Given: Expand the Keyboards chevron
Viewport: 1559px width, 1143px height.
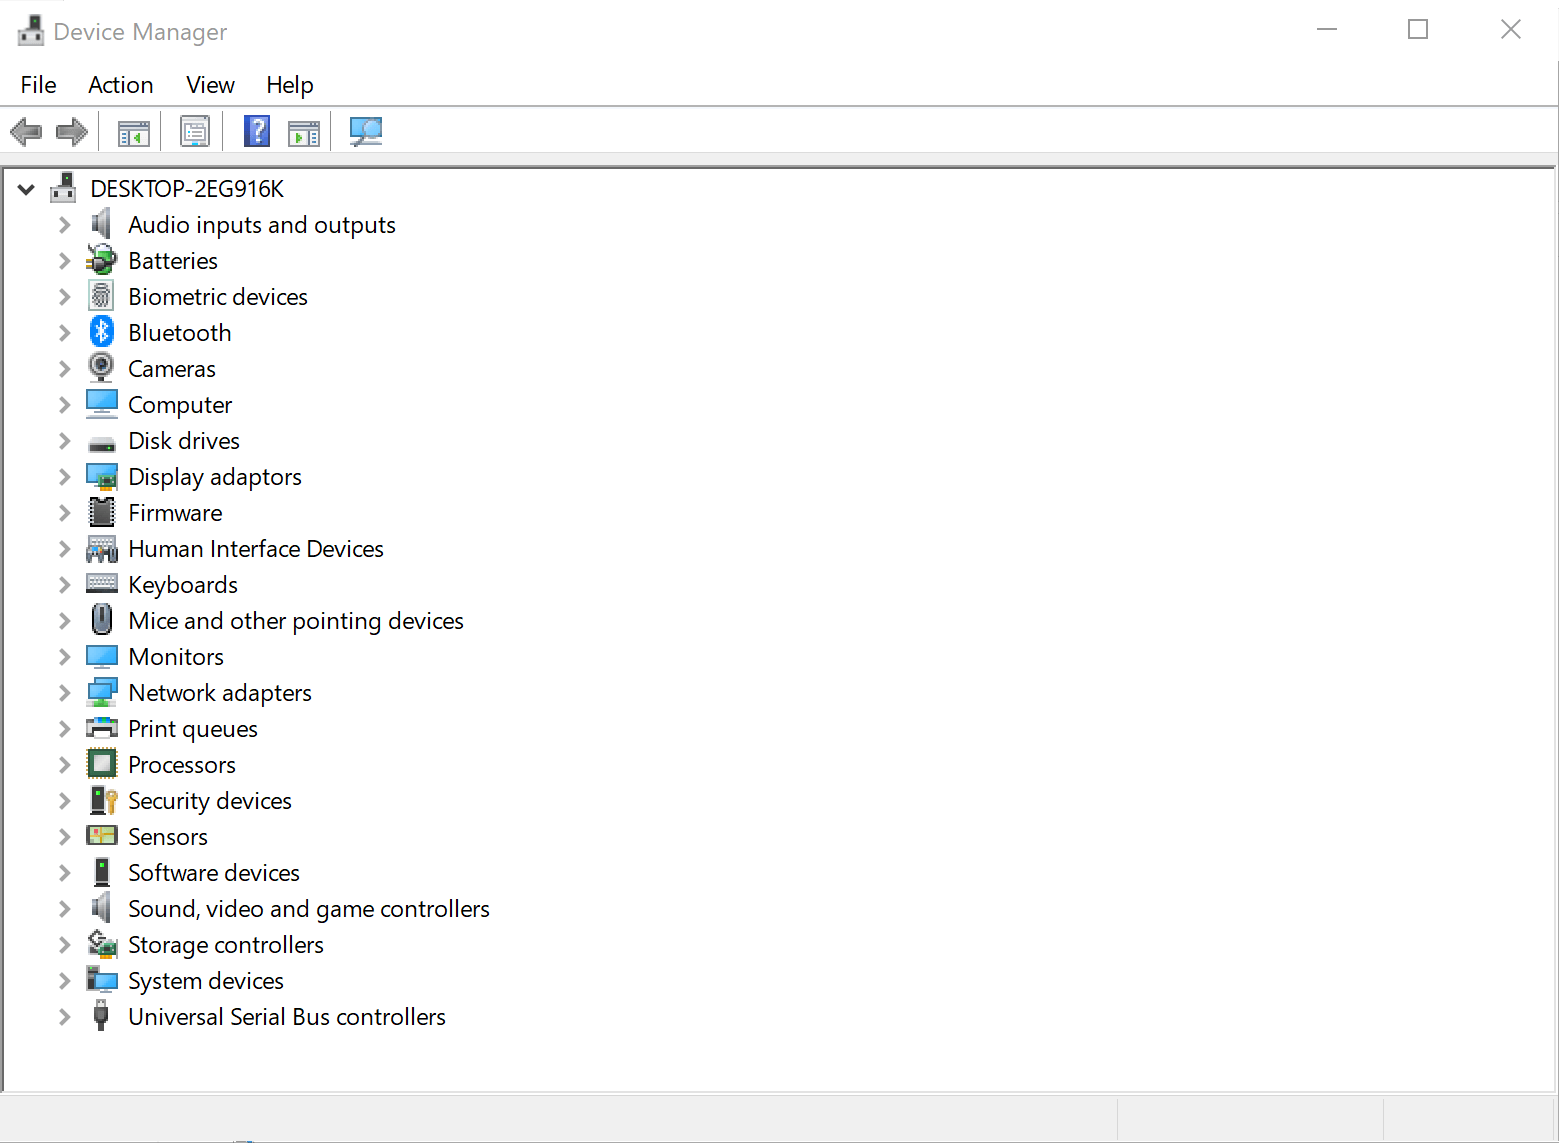Looking at the screenshot, I should click(65, 585).
